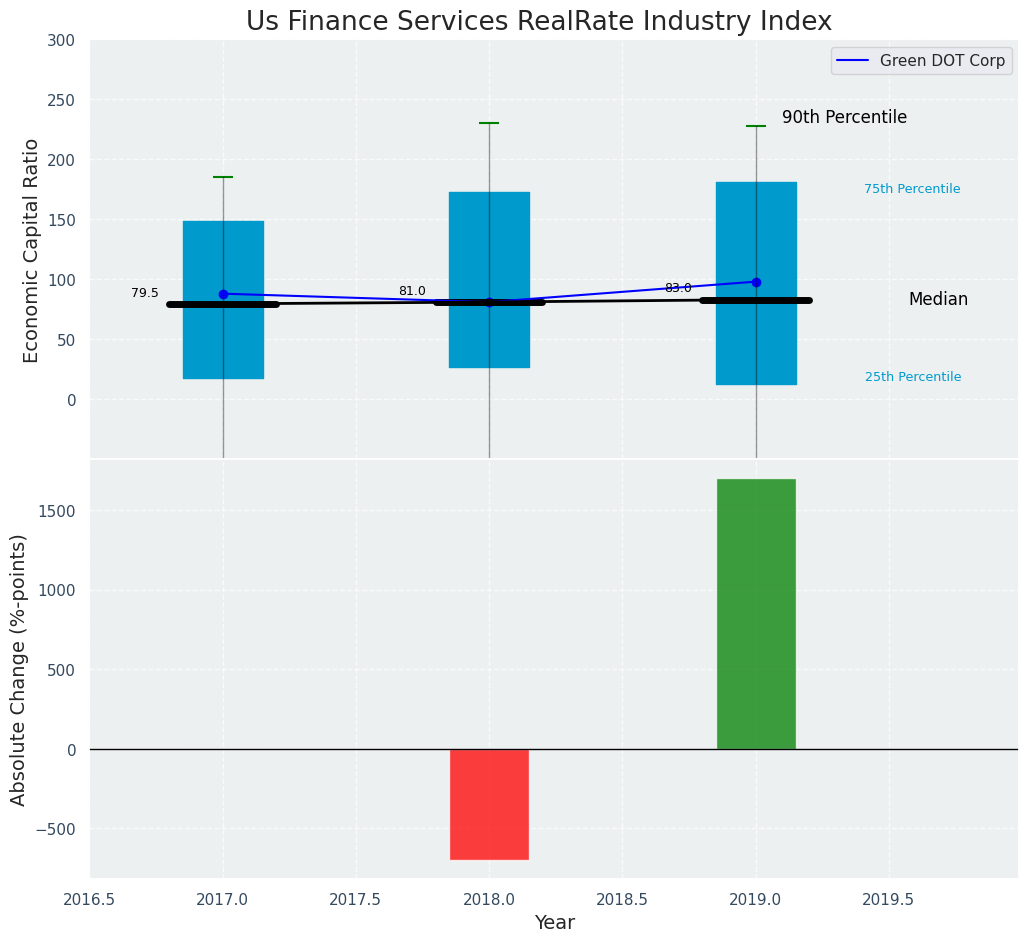The width and height of the screenshot is (1029, 942).
Task: Click the Absolute Change (%-points) axis label
Action: pyautogui.click(x=19, y=669)
